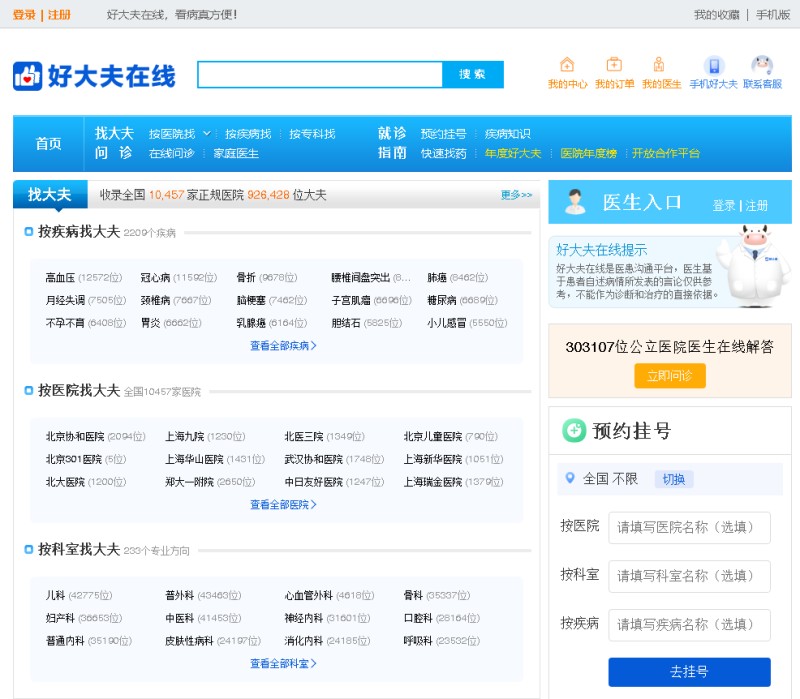Open 手机好大夫 phone icon
The width and height of the screenshot is (800, 699).
tap(714, 66)
